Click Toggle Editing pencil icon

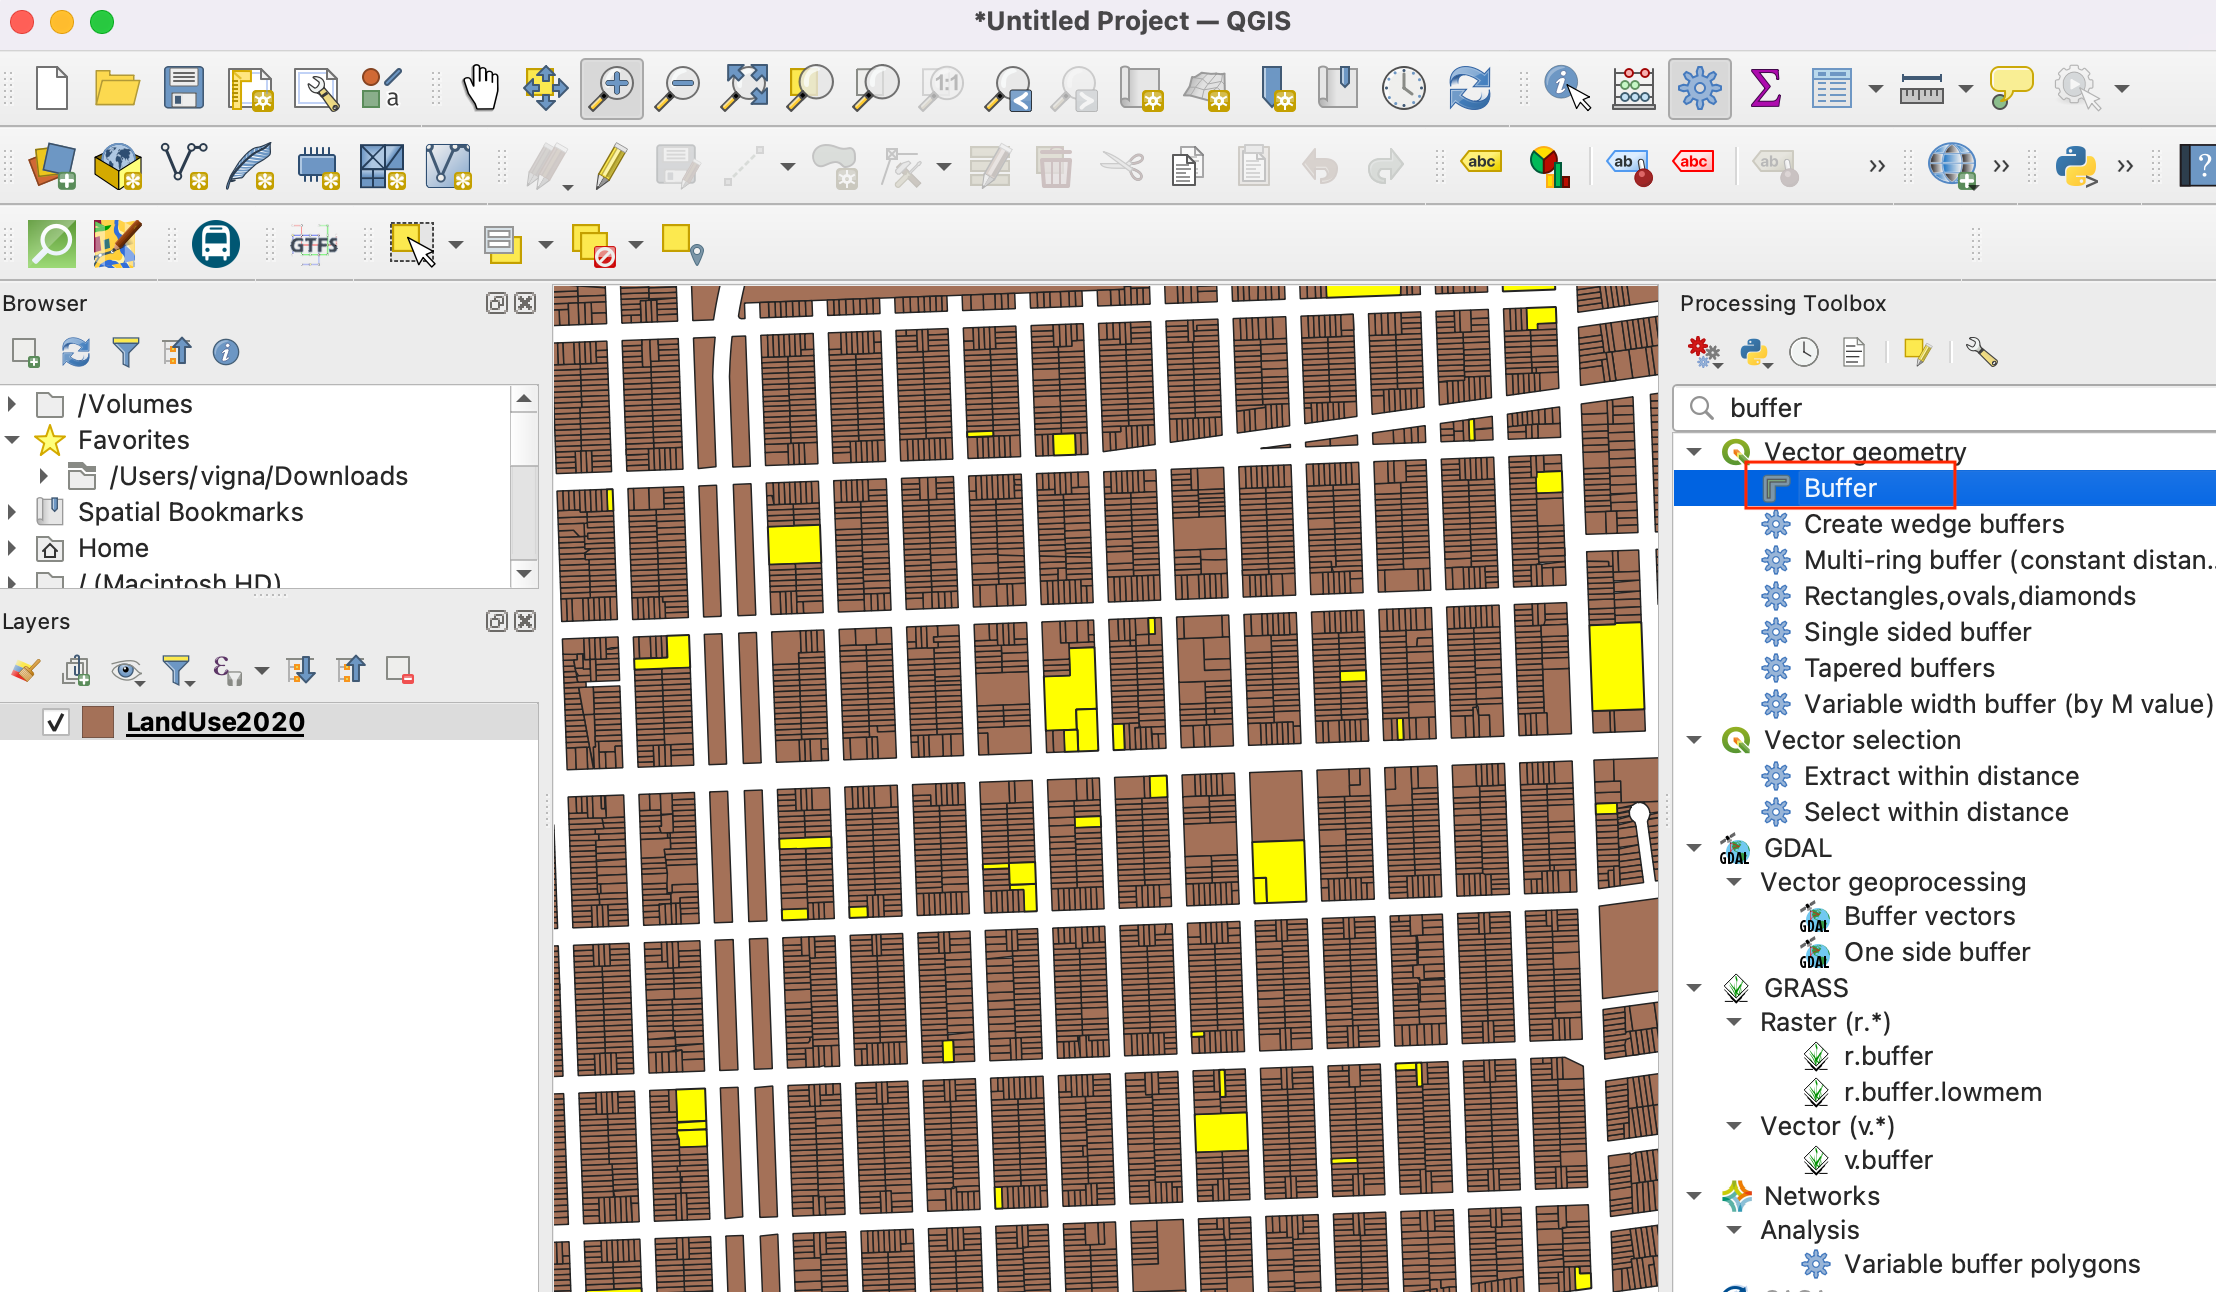tap(611, 166)
